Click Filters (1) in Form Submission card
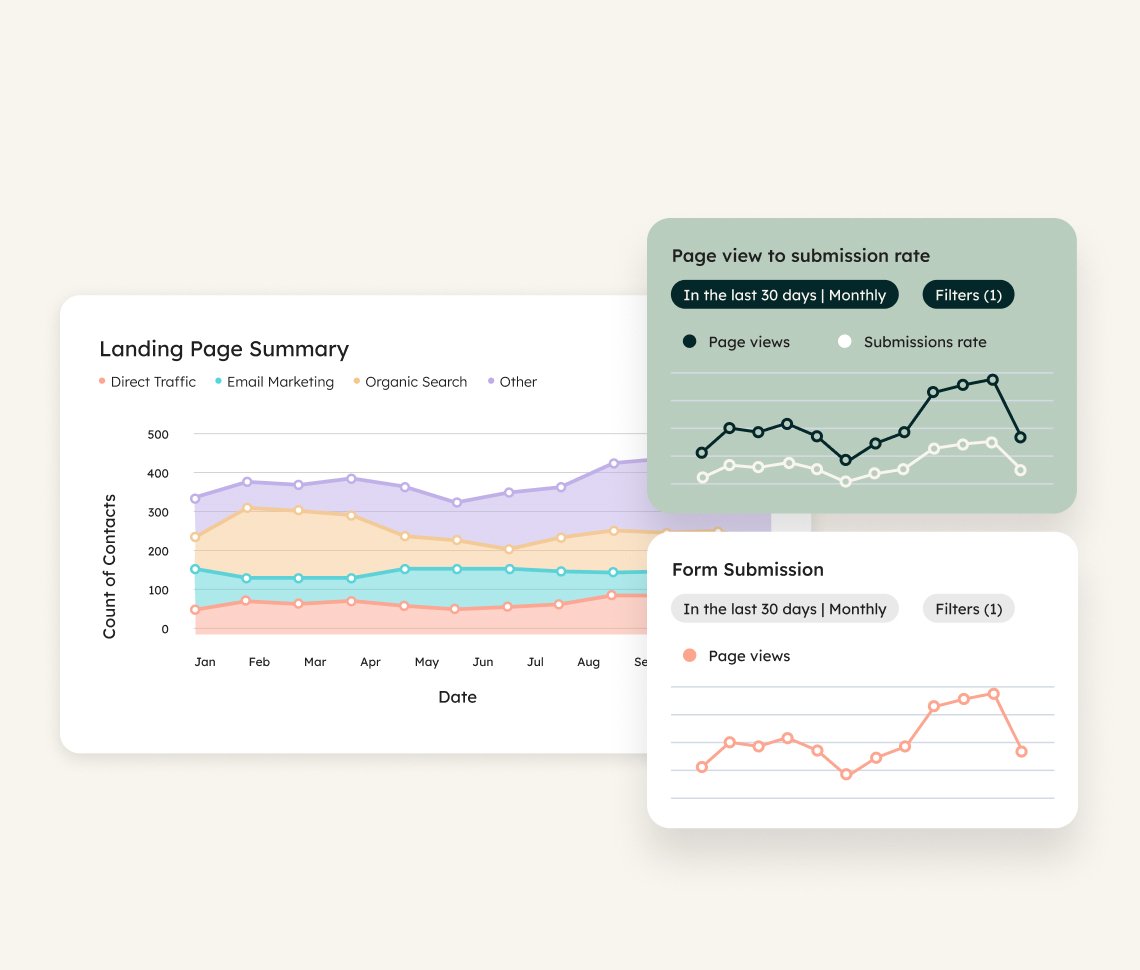Viewport: 1140px width, 970px height. pos(968,609)
